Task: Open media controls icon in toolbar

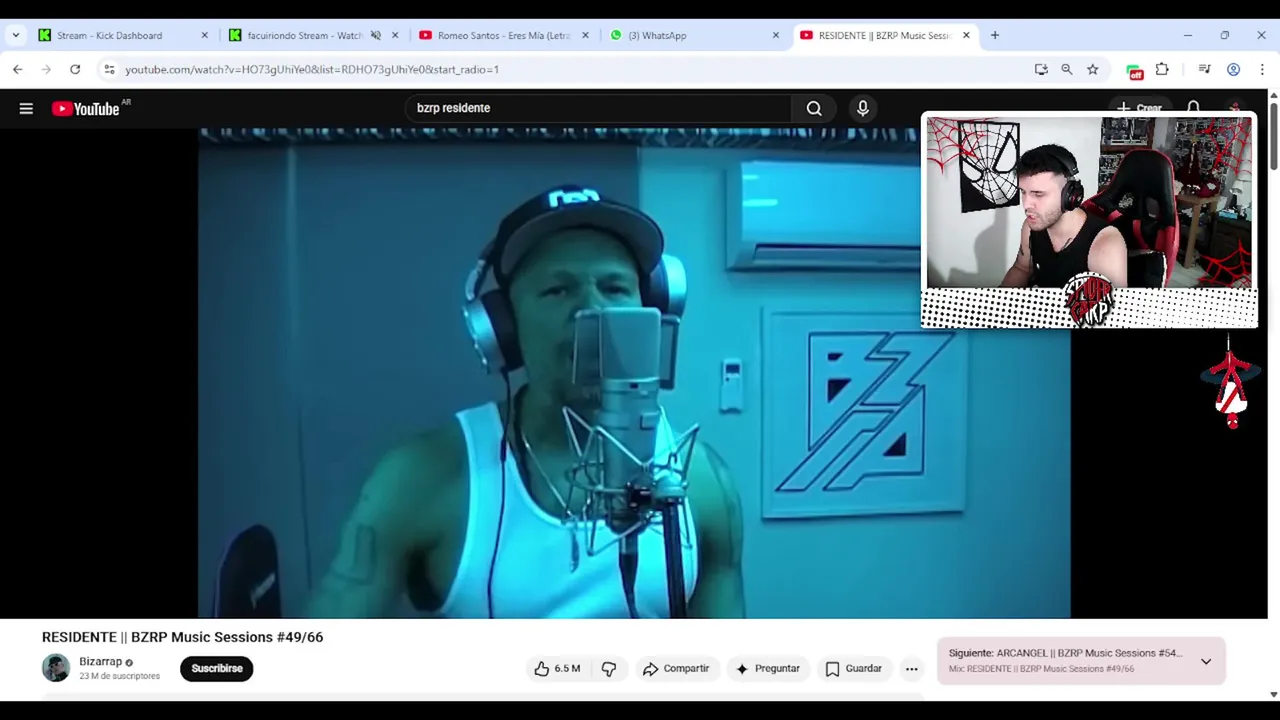Action: click(1205, 69)
